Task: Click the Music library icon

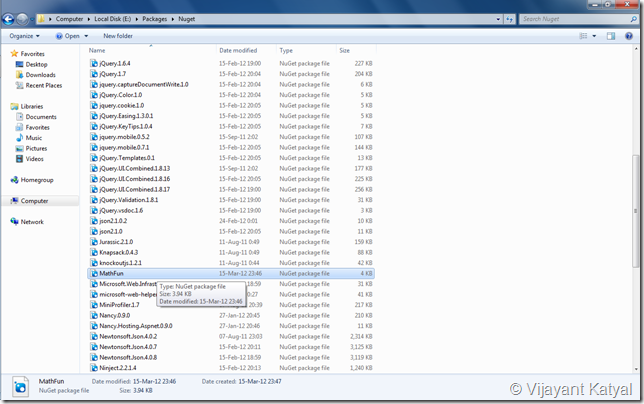Action: click(19, 138)
